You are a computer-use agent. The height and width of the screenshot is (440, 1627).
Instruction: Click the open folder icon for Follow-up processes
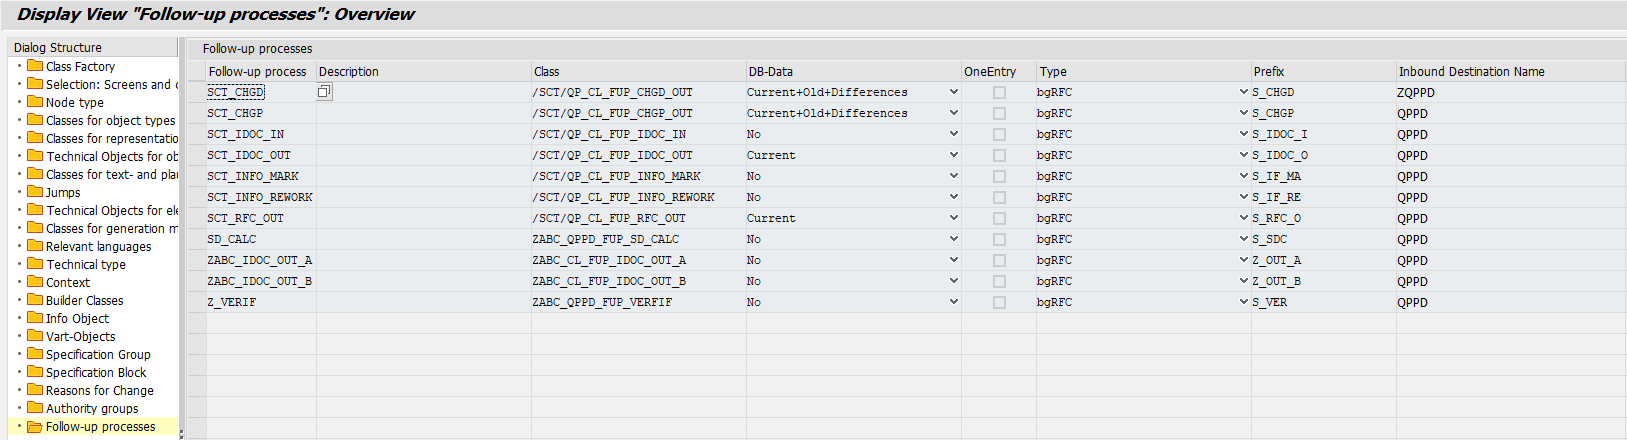click(35, 427)
